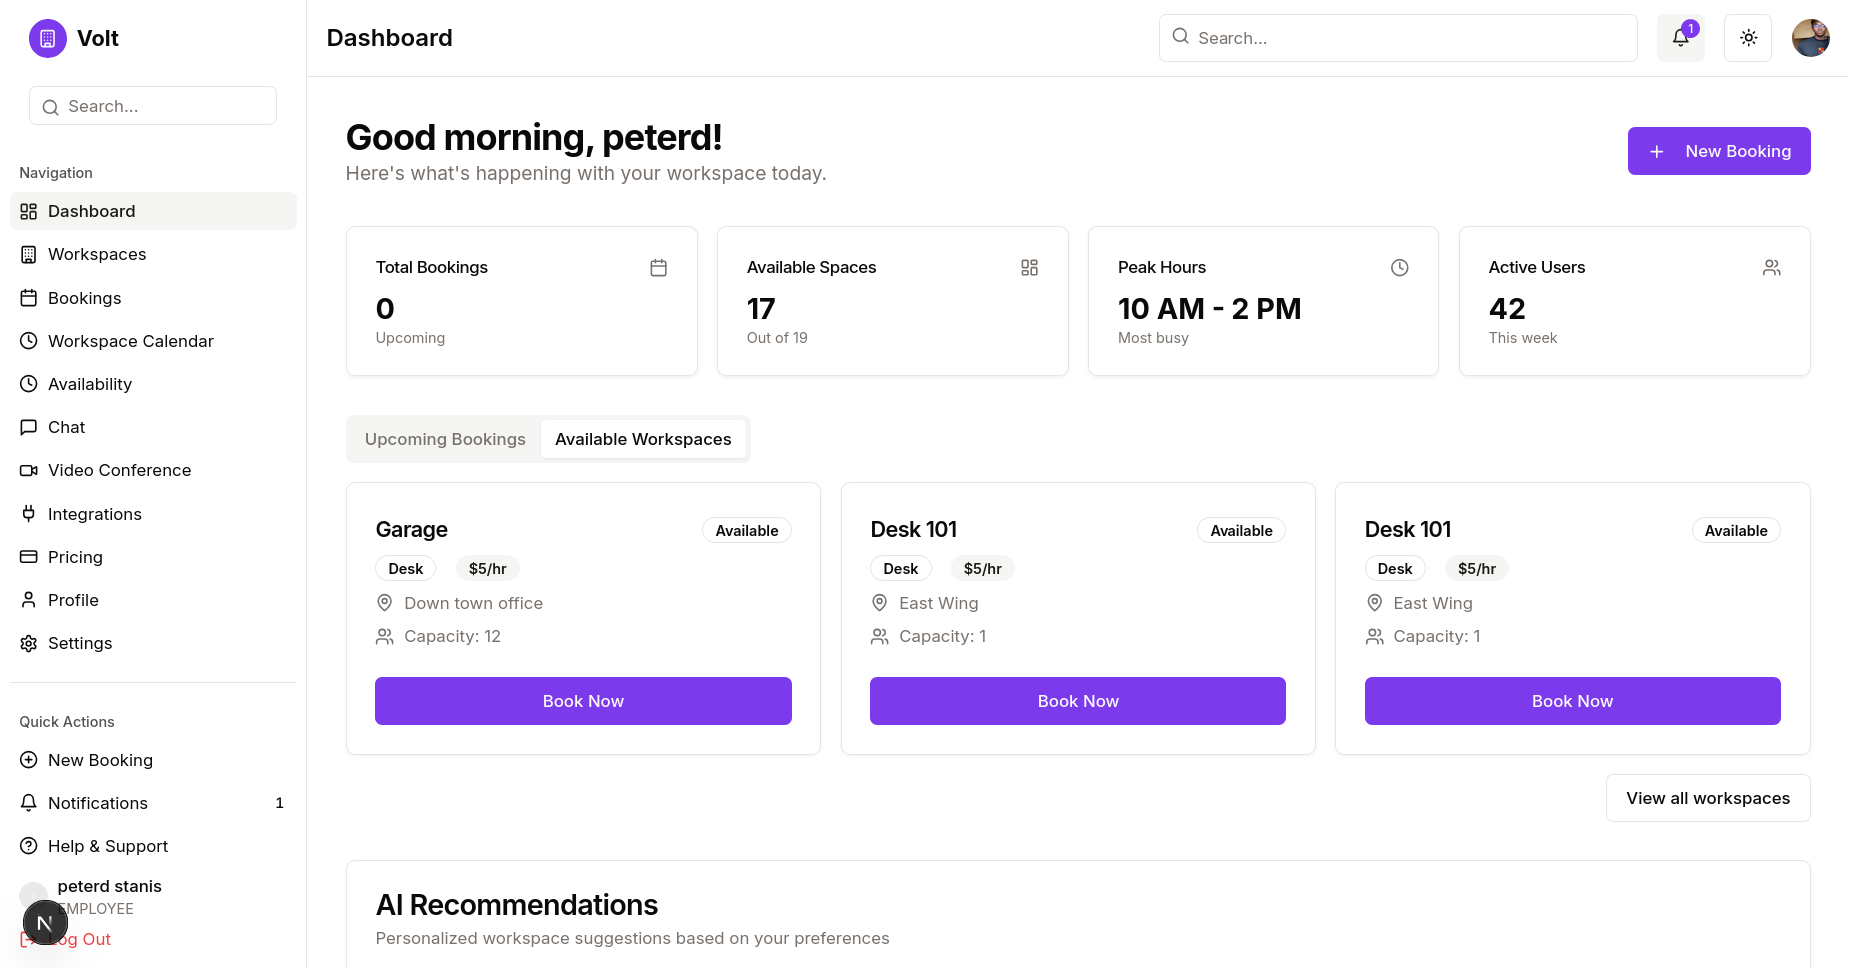The width and height of the screenshot is (1850, 968).
Task: Click $5/hr tag on Garage card
Action: 488,569
